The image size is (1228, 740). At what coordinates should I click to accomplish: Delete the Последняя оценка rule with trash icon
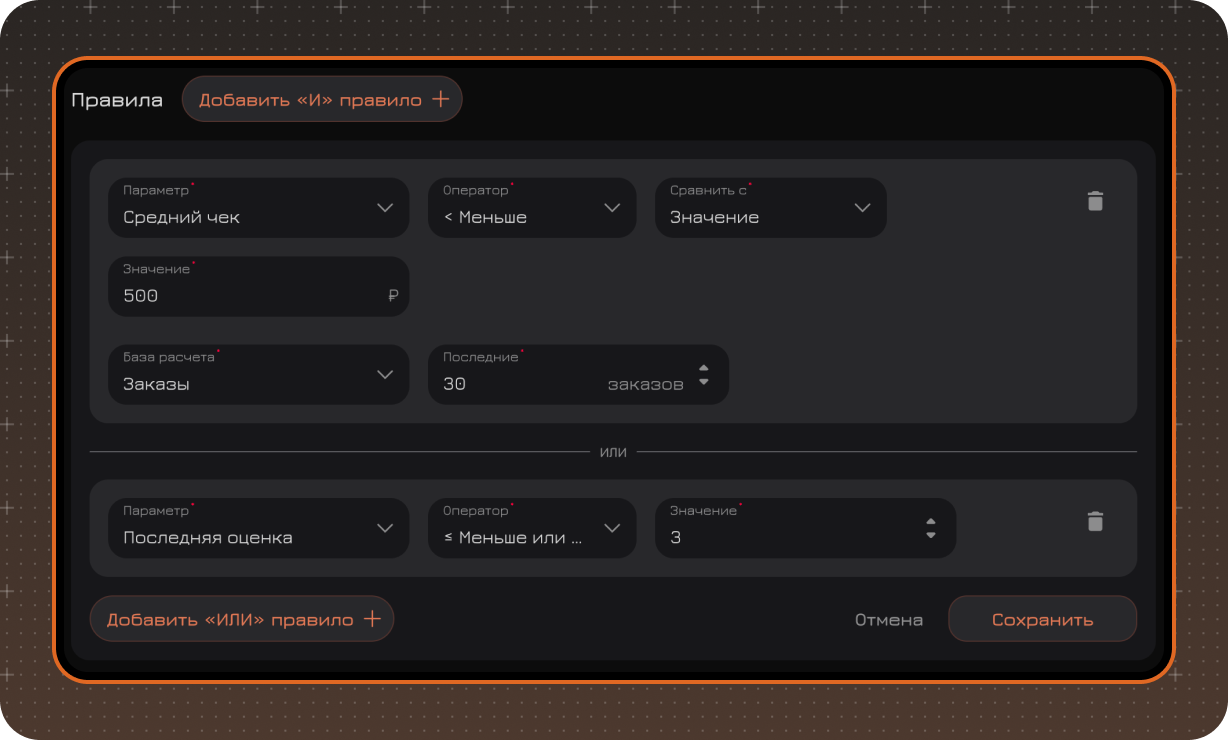click(1095, 521)
